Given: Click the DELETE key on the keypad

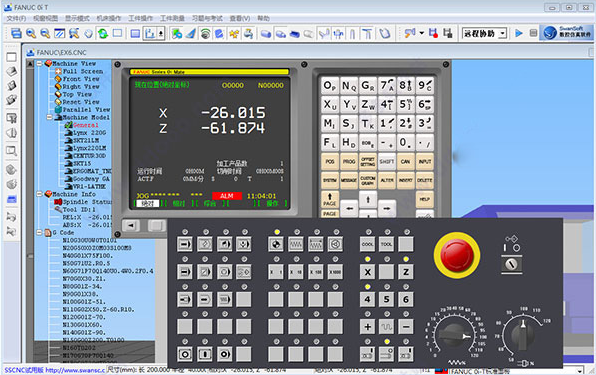Looking at the screenshot, I should [425, 180].
